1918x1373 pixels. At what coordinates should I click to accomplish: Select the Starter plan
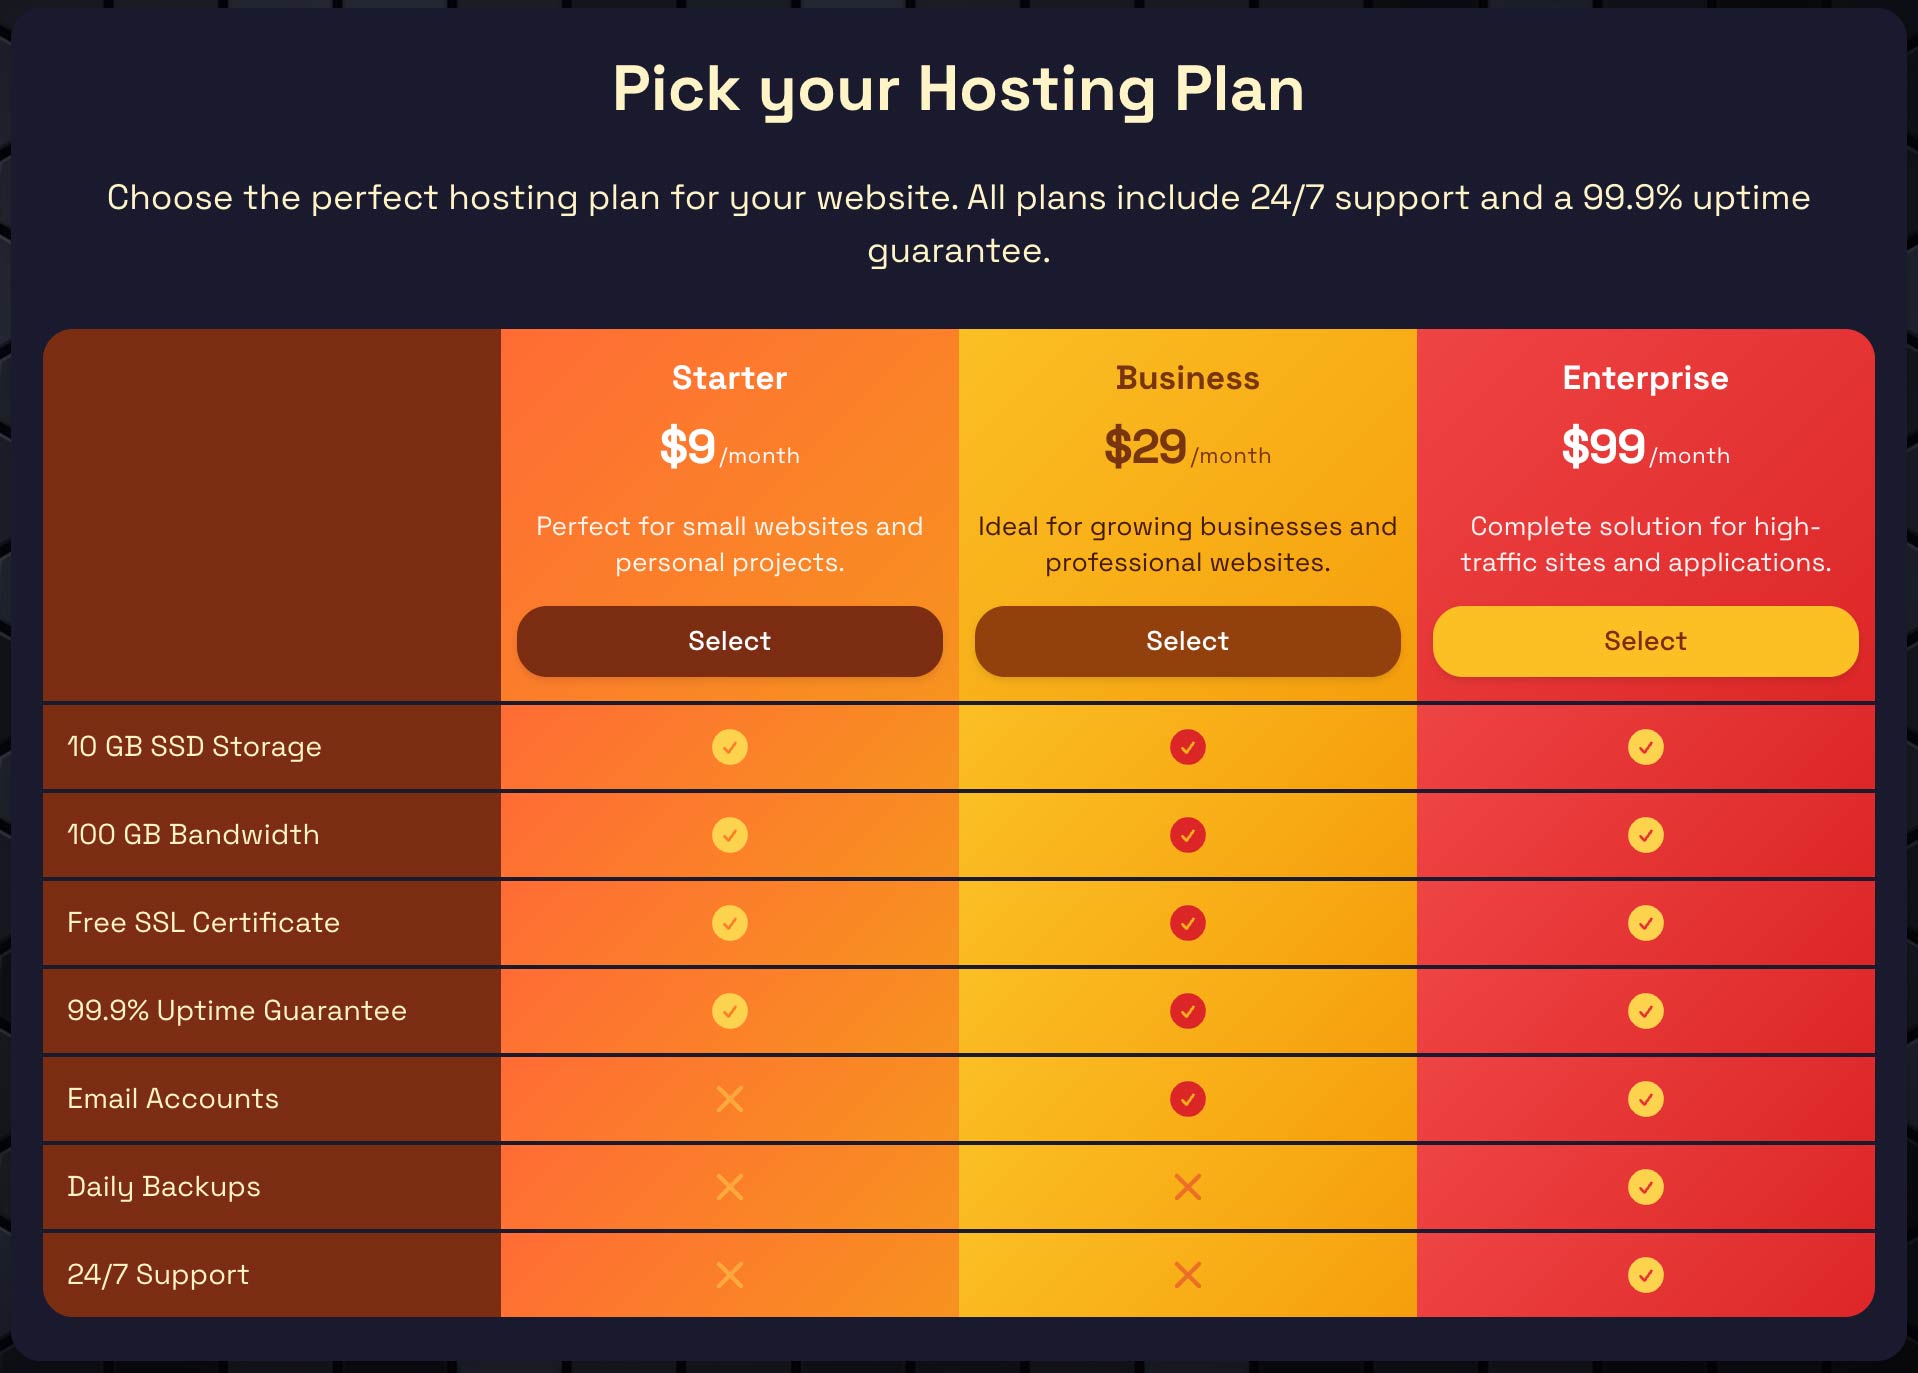pyautogui.click(x=729, y=641)
